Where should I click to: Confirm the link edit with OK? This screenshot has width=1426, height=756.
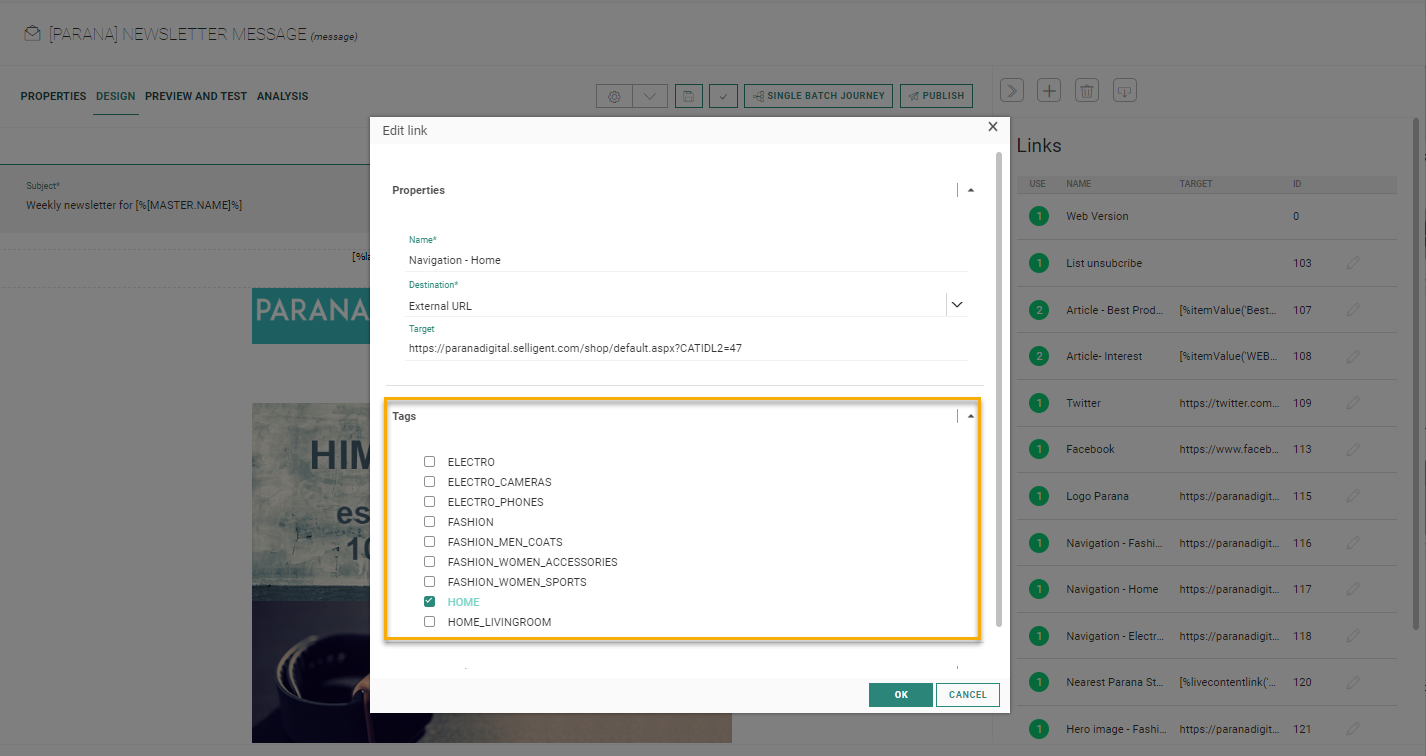pos(900,695)
